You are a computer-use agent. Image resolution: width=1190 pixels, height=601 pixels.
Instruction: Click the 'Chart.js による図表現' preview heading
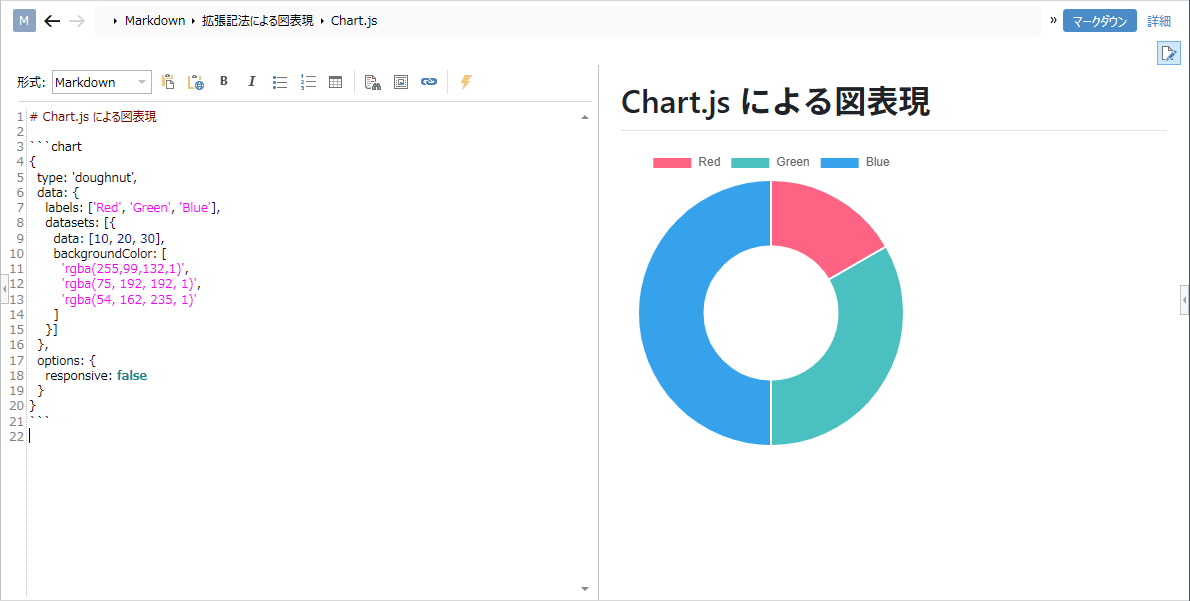pyautogui.click(x=775, y=102)
